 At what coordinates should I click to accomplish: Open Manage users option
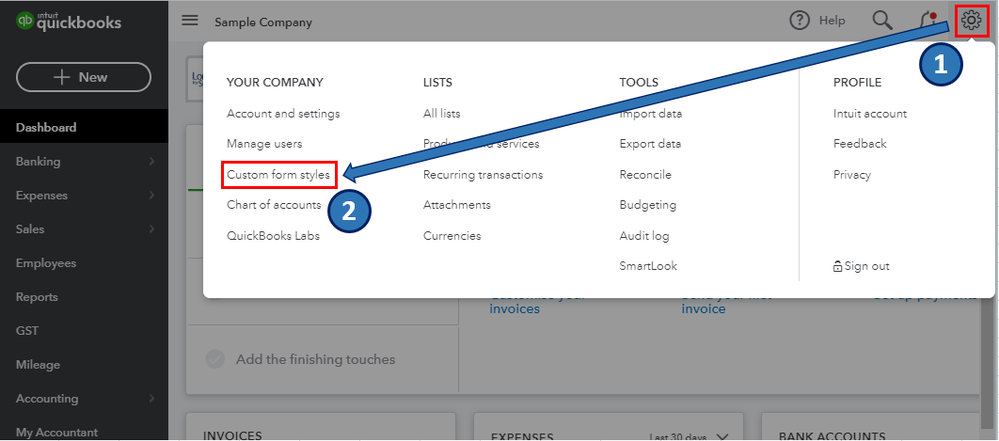point(264,144)
